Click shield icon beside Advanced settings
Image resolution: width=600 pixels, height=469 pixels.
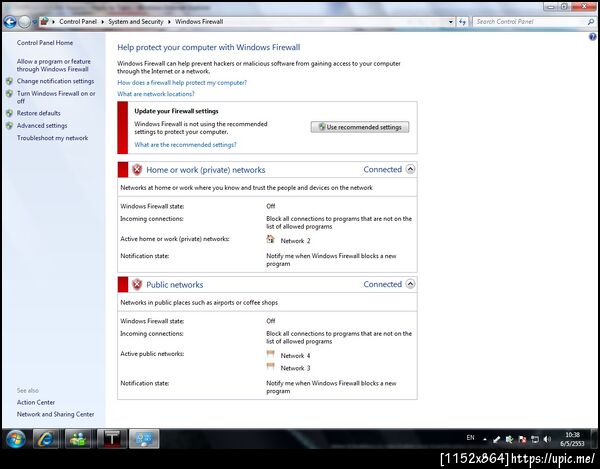pyautogui.click(x=9, y=125)
